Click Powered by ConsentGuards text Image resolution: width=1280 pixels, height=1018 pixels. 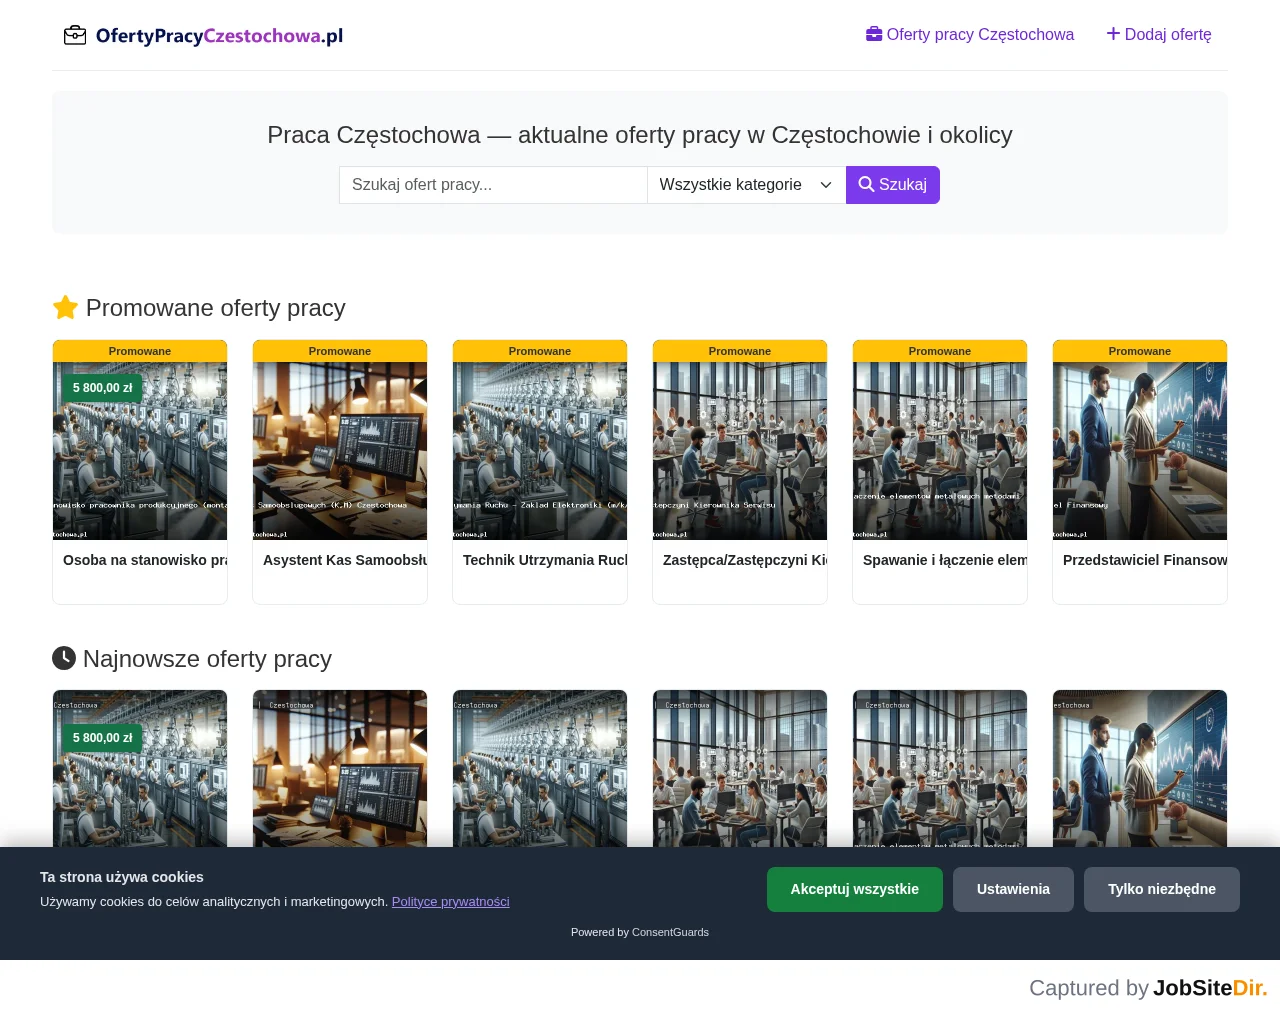640,932
